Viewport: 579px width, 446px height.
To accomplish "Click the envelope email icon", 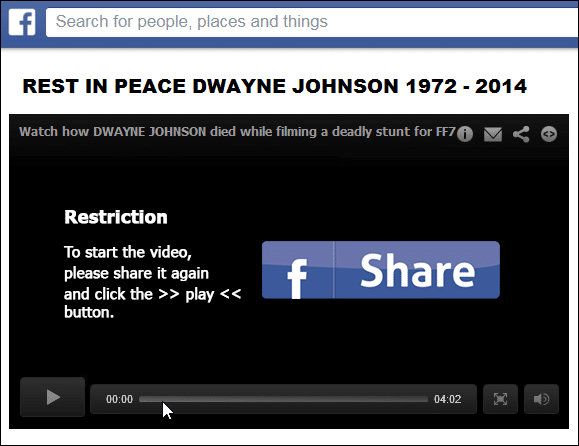I will [x=493, y=134].
